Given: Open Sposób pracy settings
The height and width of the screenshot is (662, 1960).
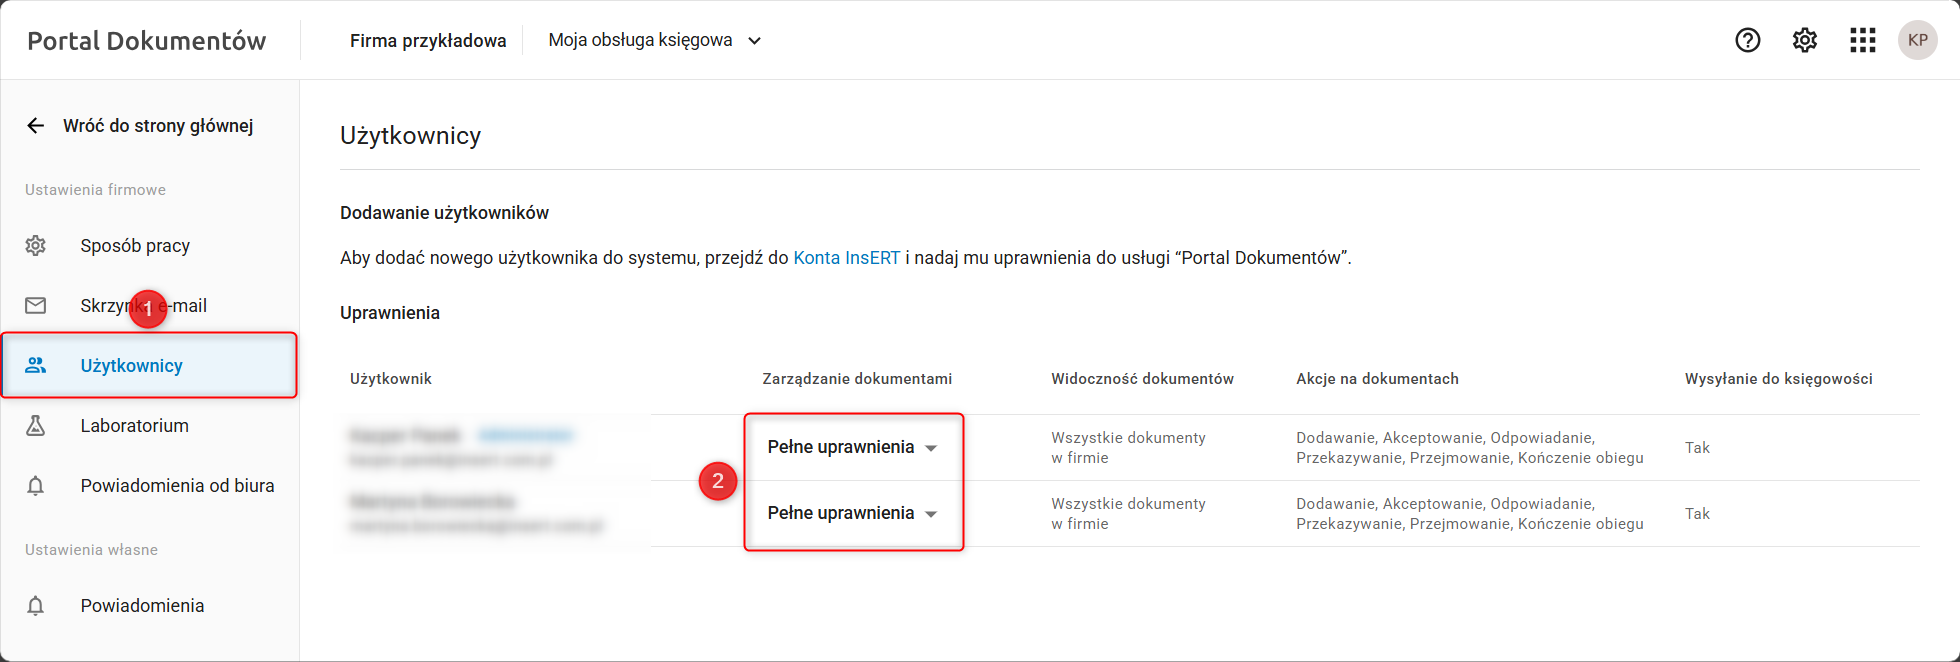Looking at the screenshot, I should click(x=135, y=245).
